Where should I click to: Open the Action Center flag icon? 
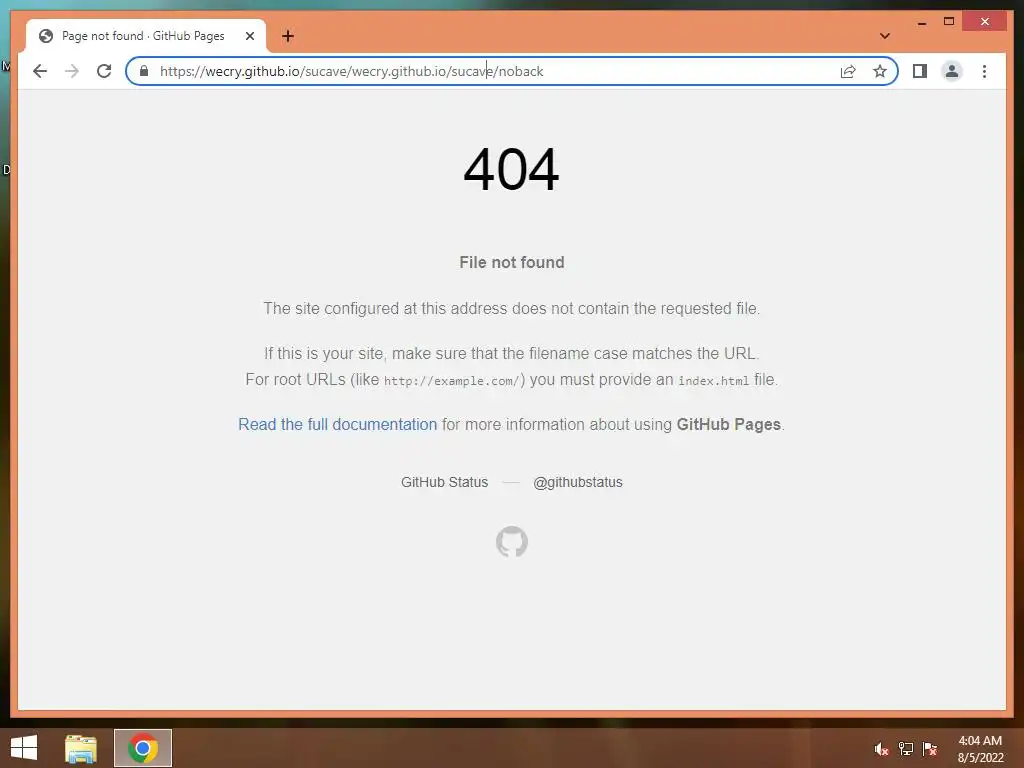point(930,749)
